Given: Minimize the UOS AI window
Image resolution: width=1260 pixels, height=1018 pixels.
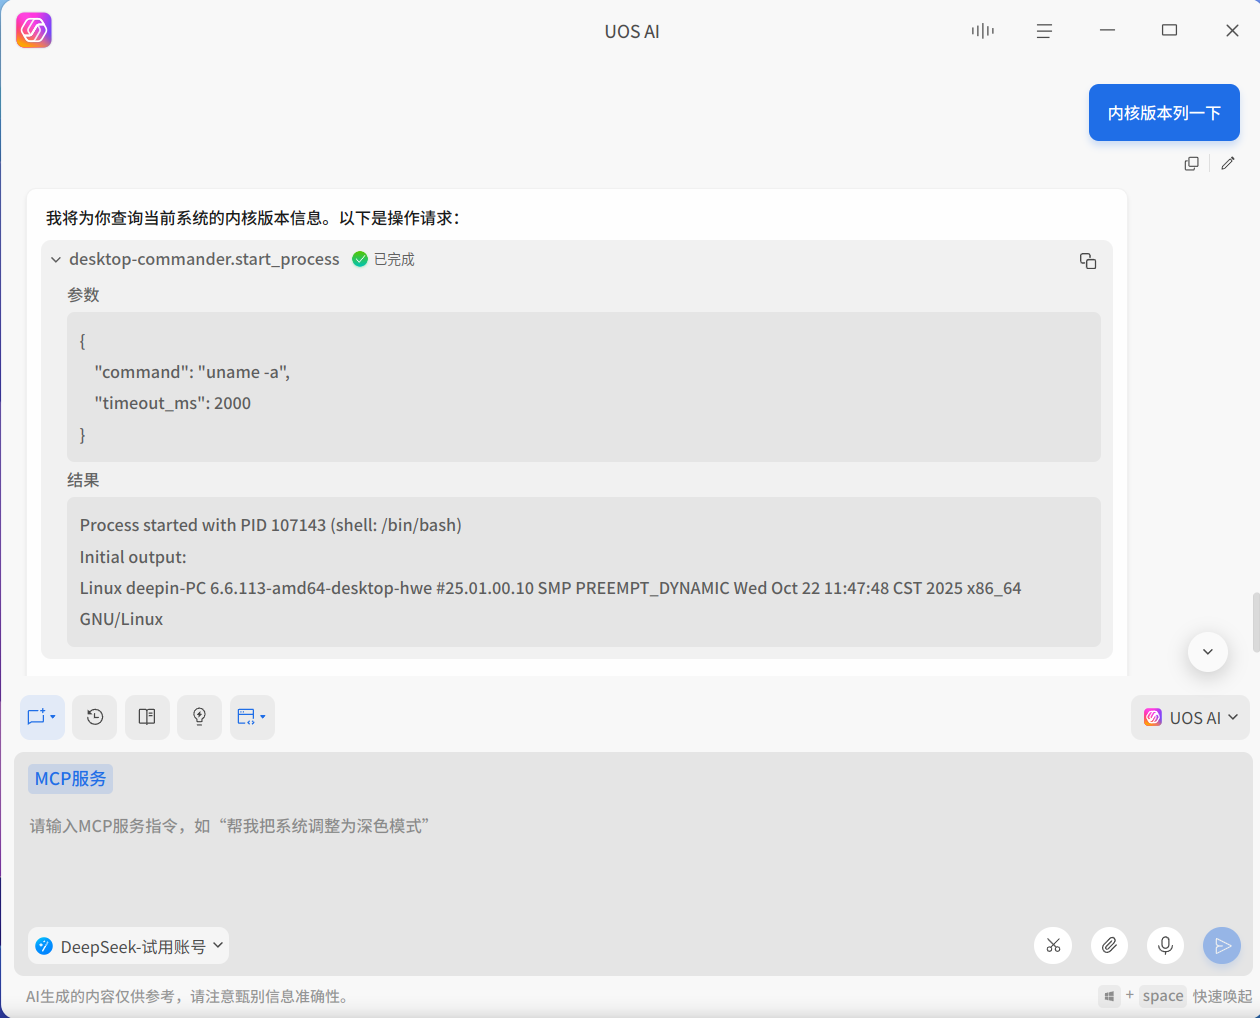Looking at the screenshot, I should (x=1107, y=31).
